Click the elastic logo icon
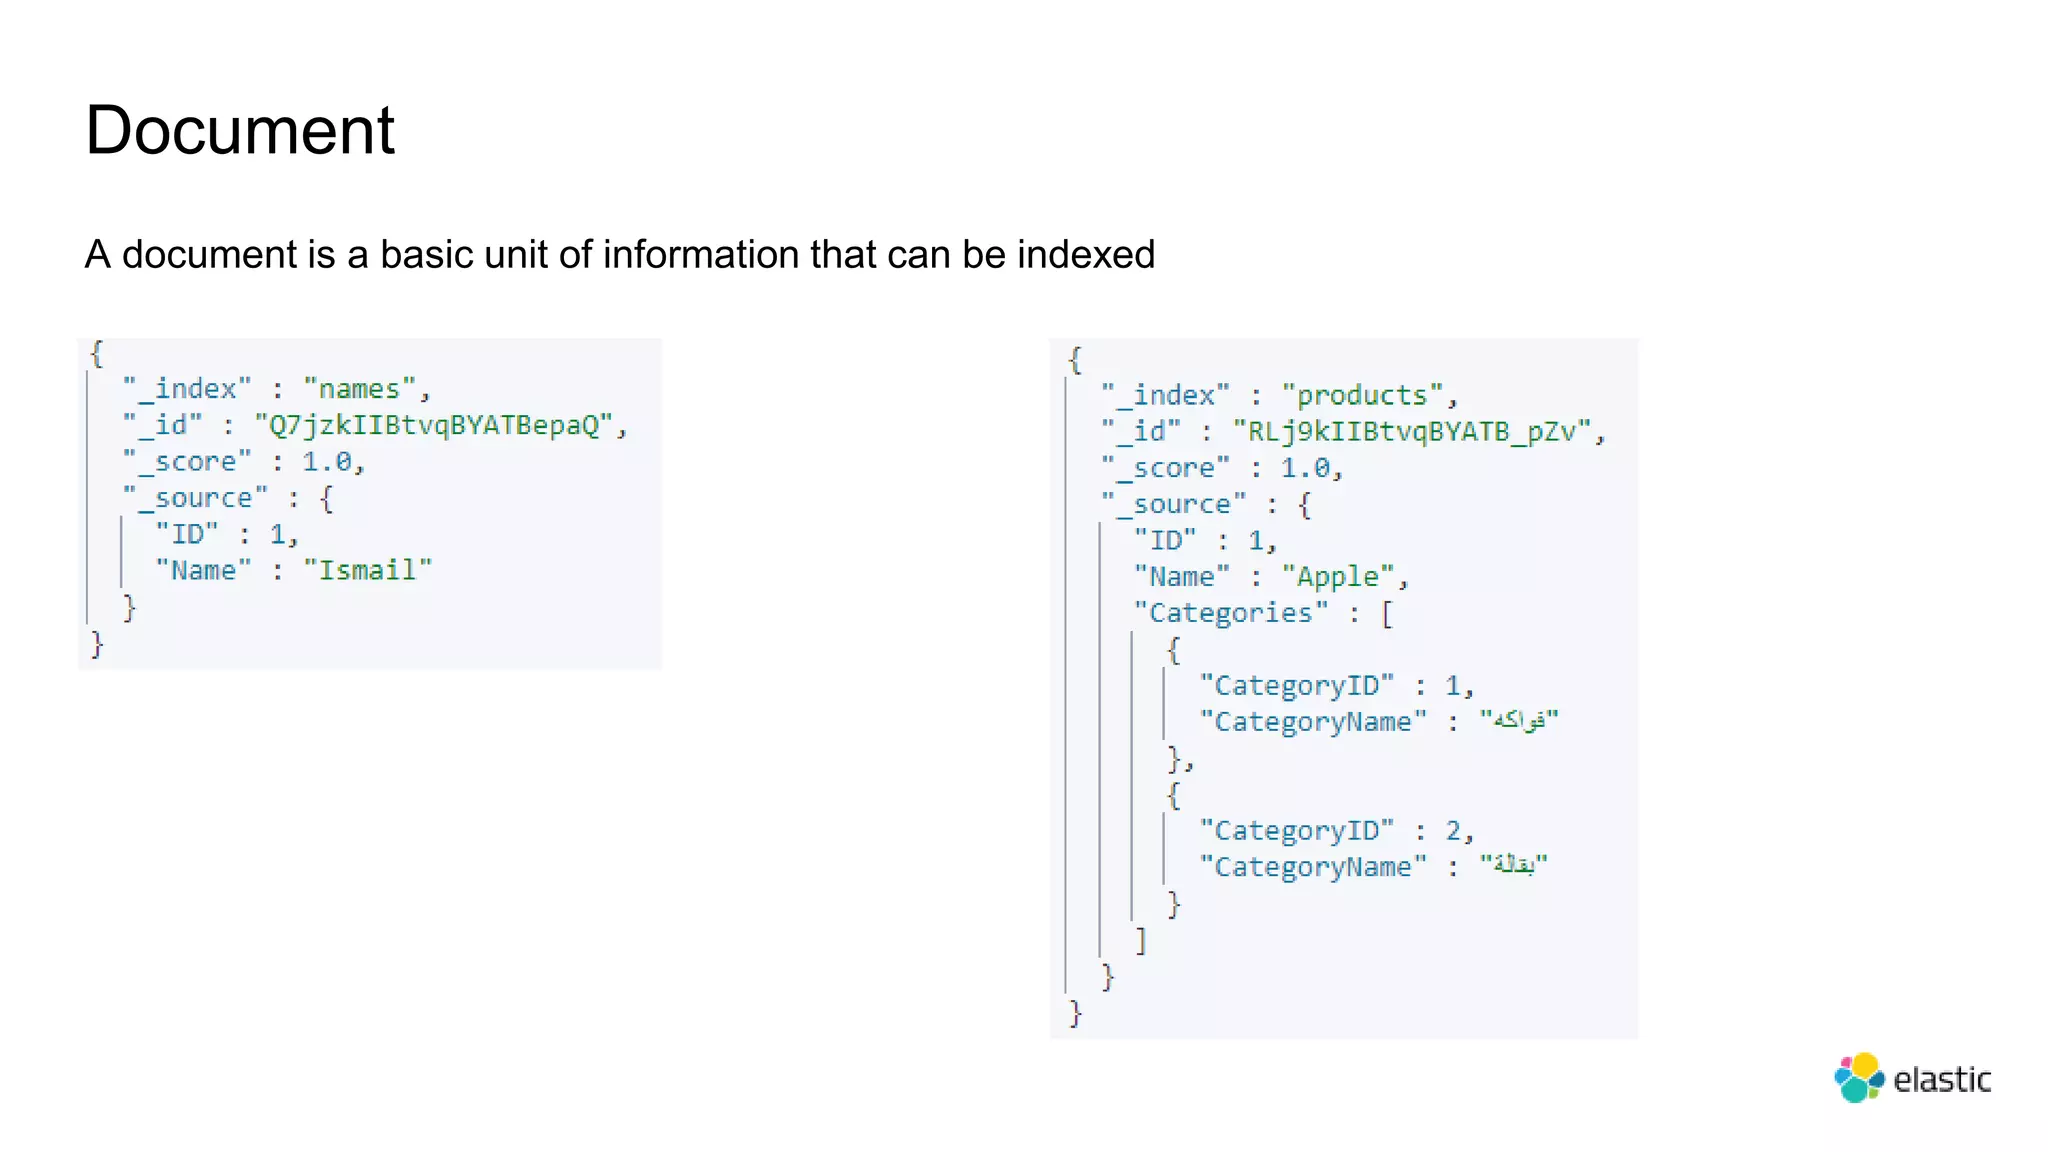The height and width of the screenshot is (1152, 2048). click(1858, 1078)
